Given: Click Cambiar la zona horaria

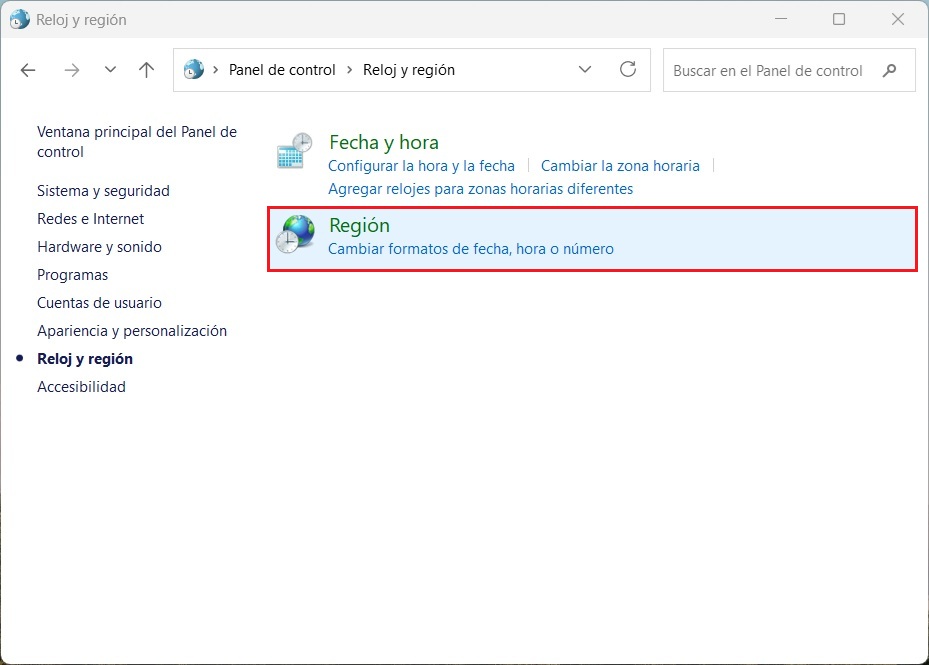Looking at the screenshot, I should point(620,165).
